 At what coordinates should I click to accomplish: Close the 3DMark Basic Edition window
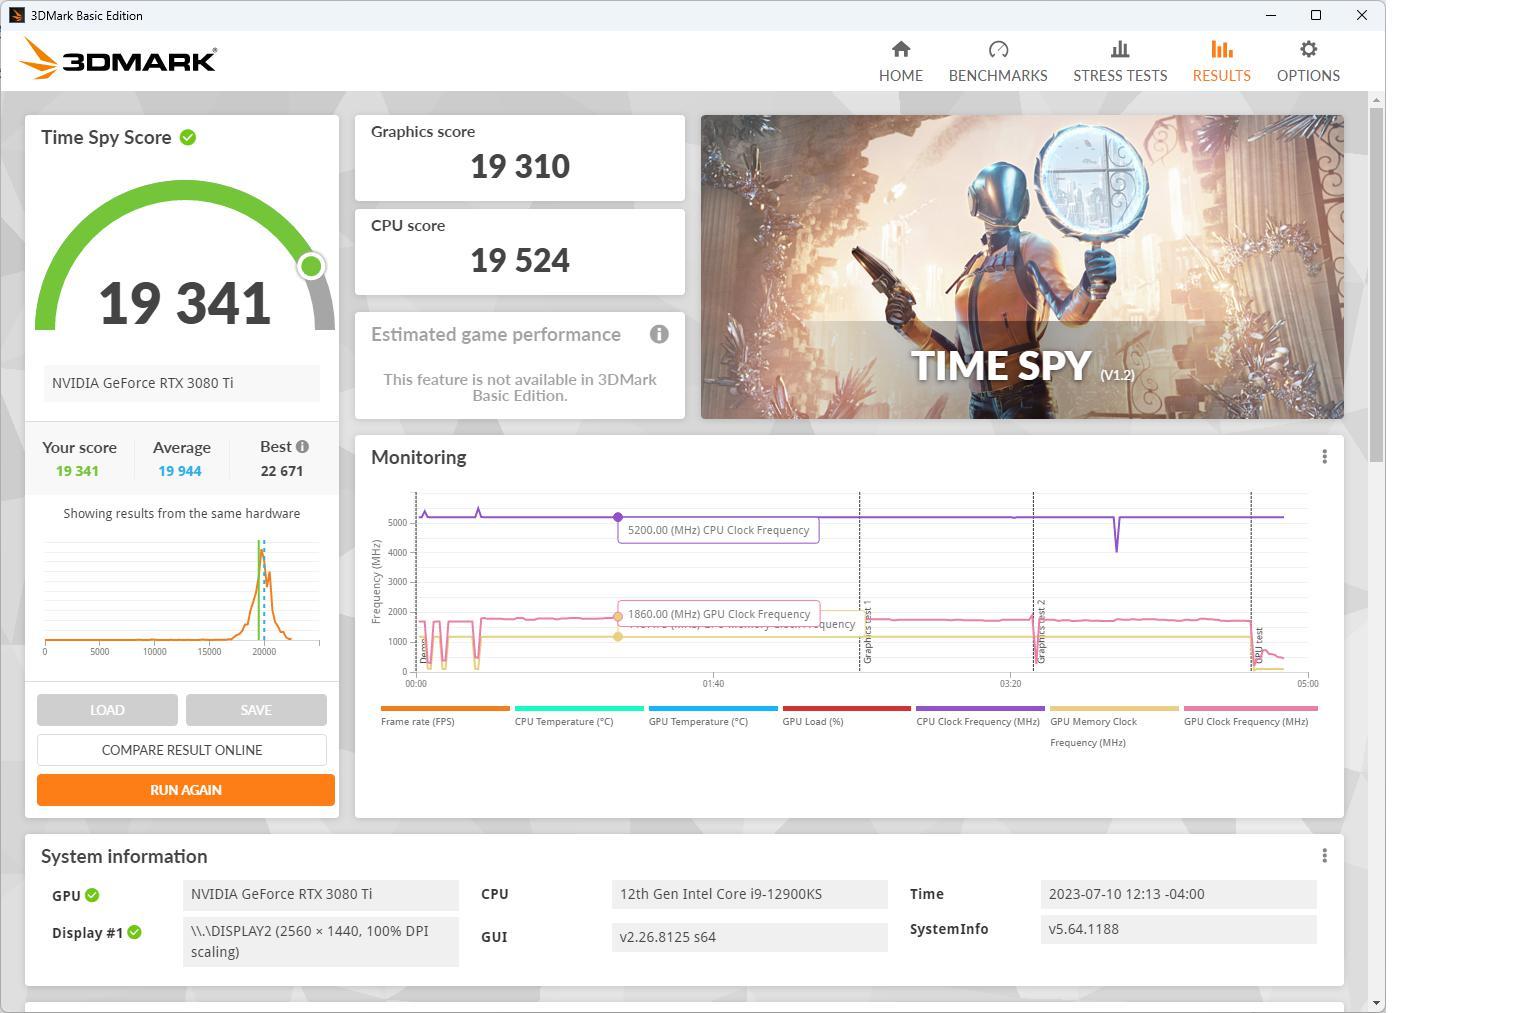[1362, 15]
